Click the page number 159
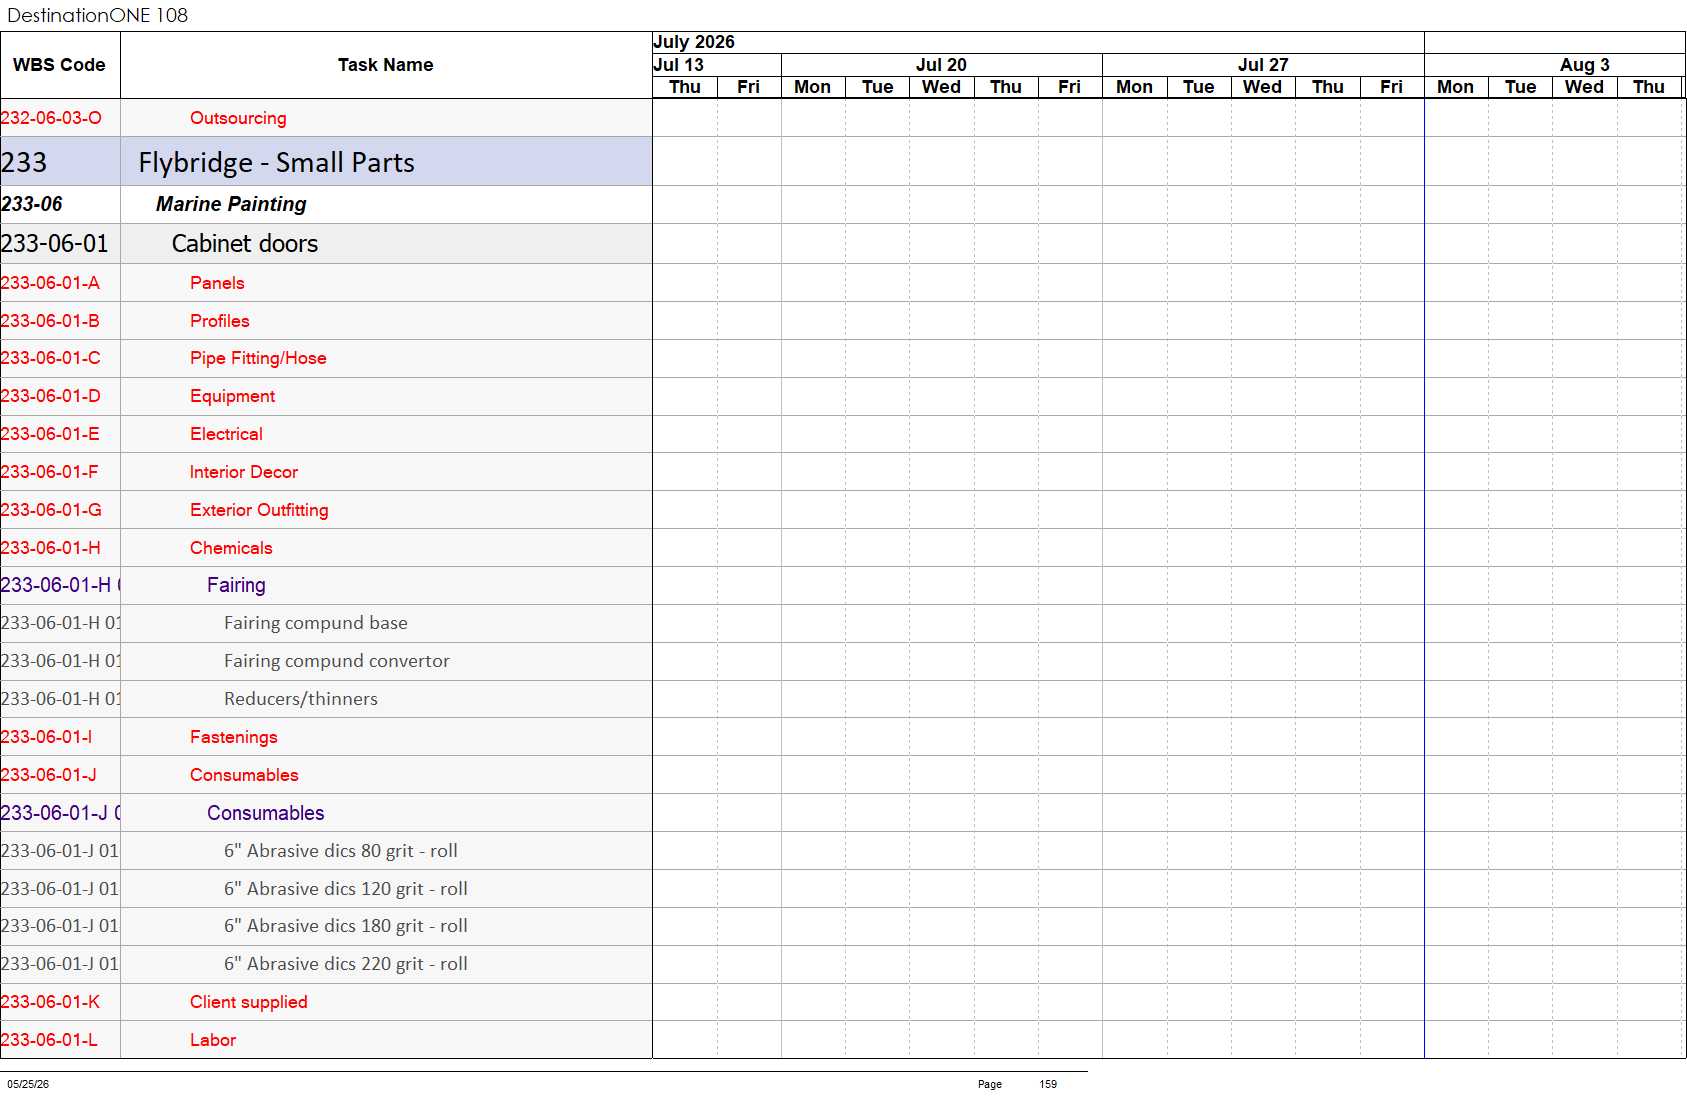Screen dimensions: 1687x1097 click(1048, 1084)
